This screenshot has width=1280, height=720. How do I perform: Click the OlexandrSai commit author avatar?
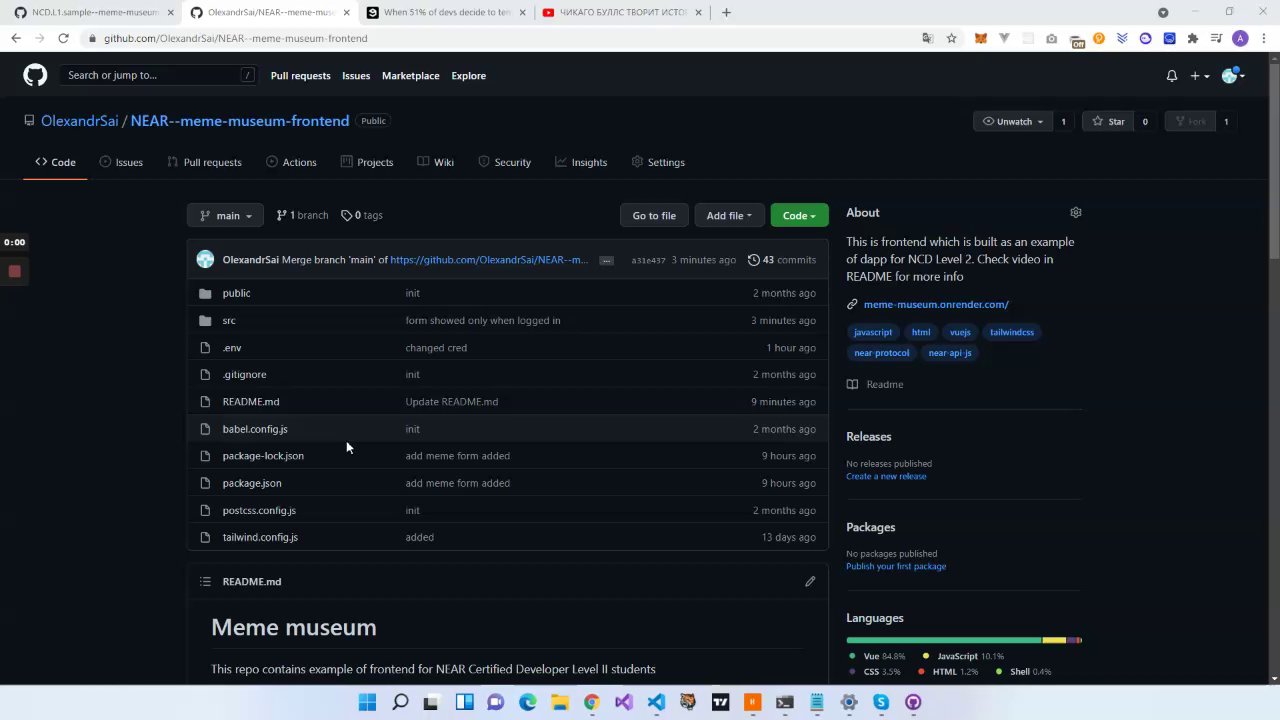pyautogui.click(x=205, y=260)
